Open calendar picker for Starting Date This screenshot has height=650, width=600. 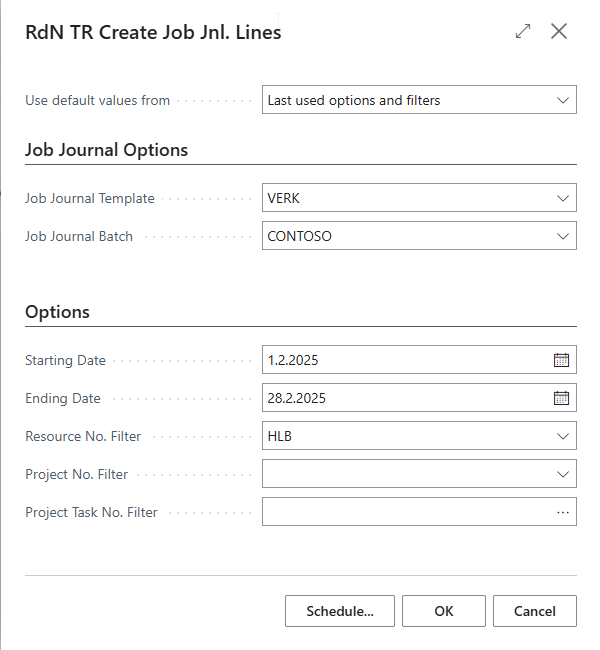(561, 360)
